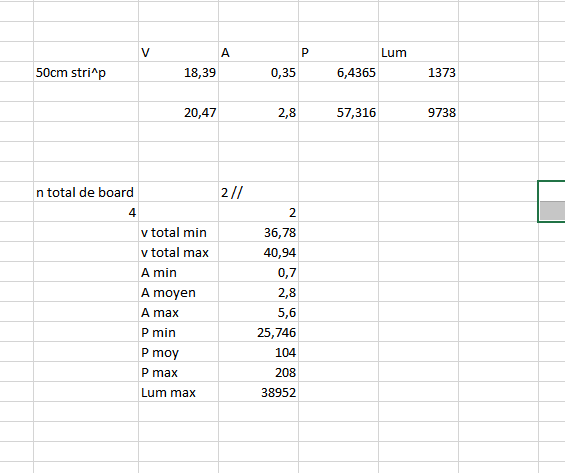The width and height of the screenshot is (565, 473).
Task: Select the cell with value 38952
Action: pos(258,392)
